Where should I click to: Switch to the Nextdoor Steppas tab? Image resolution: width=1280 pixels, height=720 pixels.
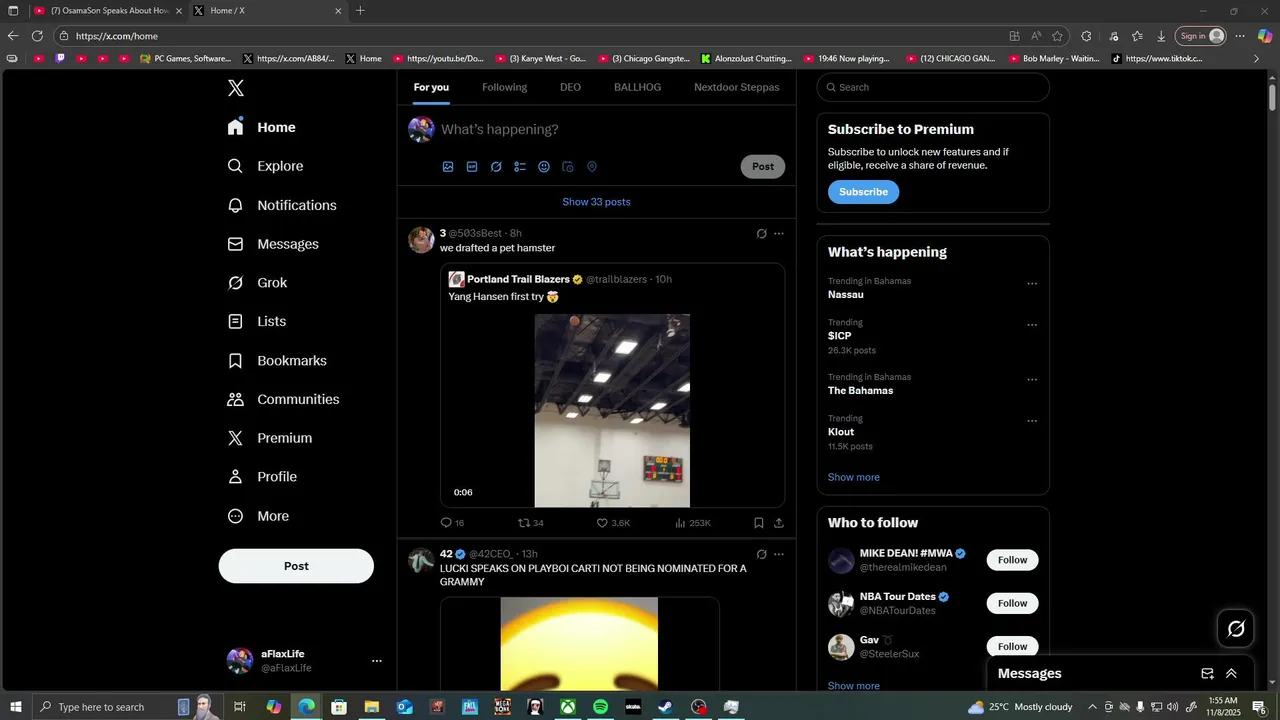737,87
